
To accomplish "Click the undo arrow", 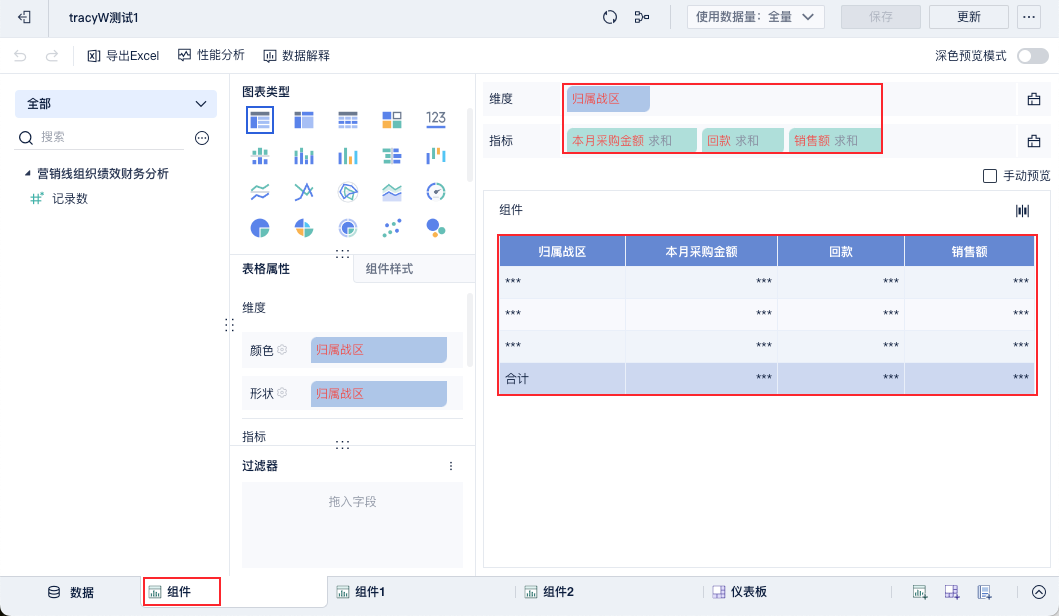I will 20,55.
